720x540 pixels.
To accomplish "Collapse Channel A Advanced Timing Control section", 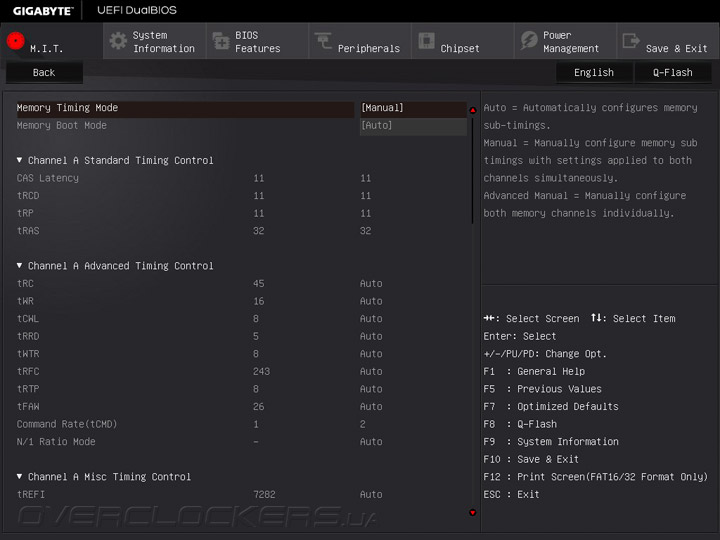I will (x=20, y=266).
